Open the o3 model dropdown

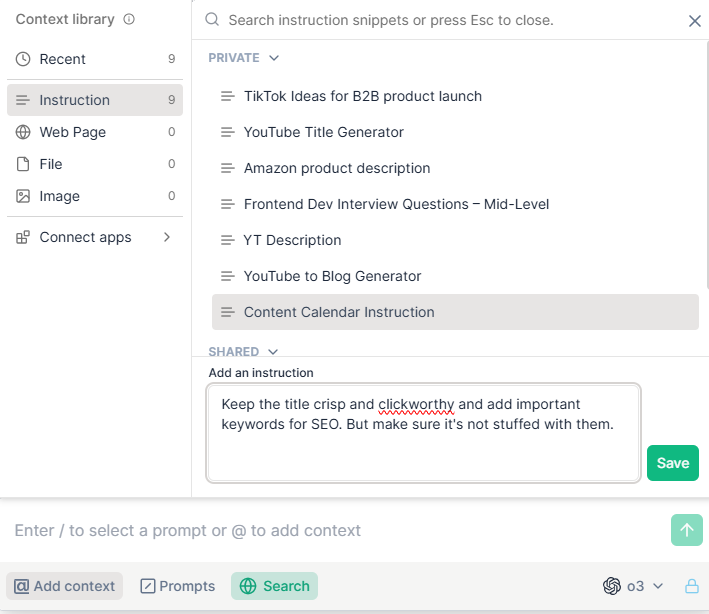coord(633,586)
